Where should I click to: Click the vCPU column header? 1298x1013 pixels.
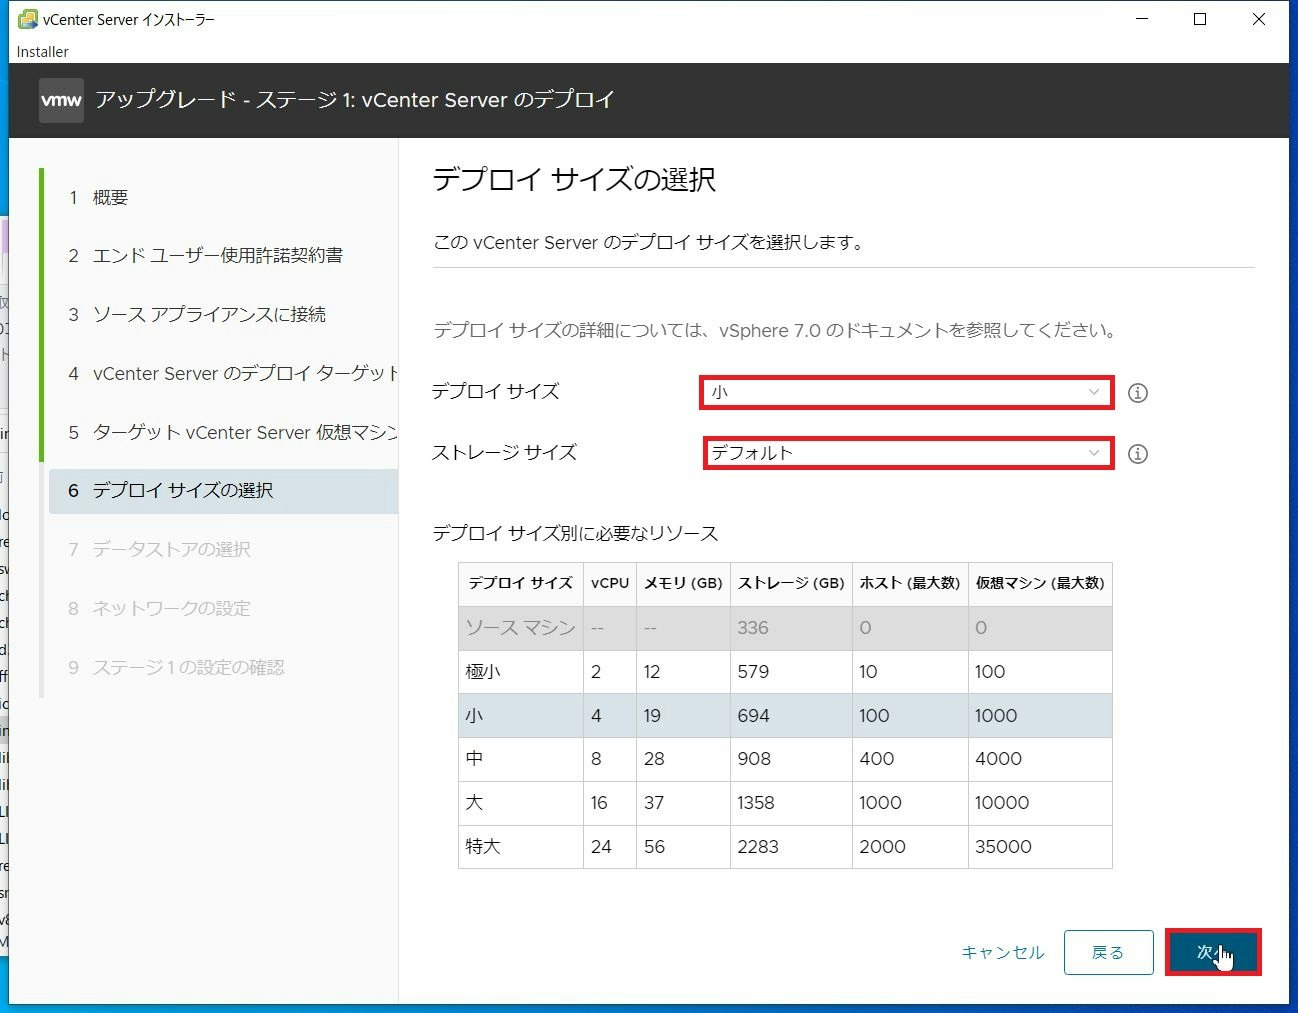[610, 583]
